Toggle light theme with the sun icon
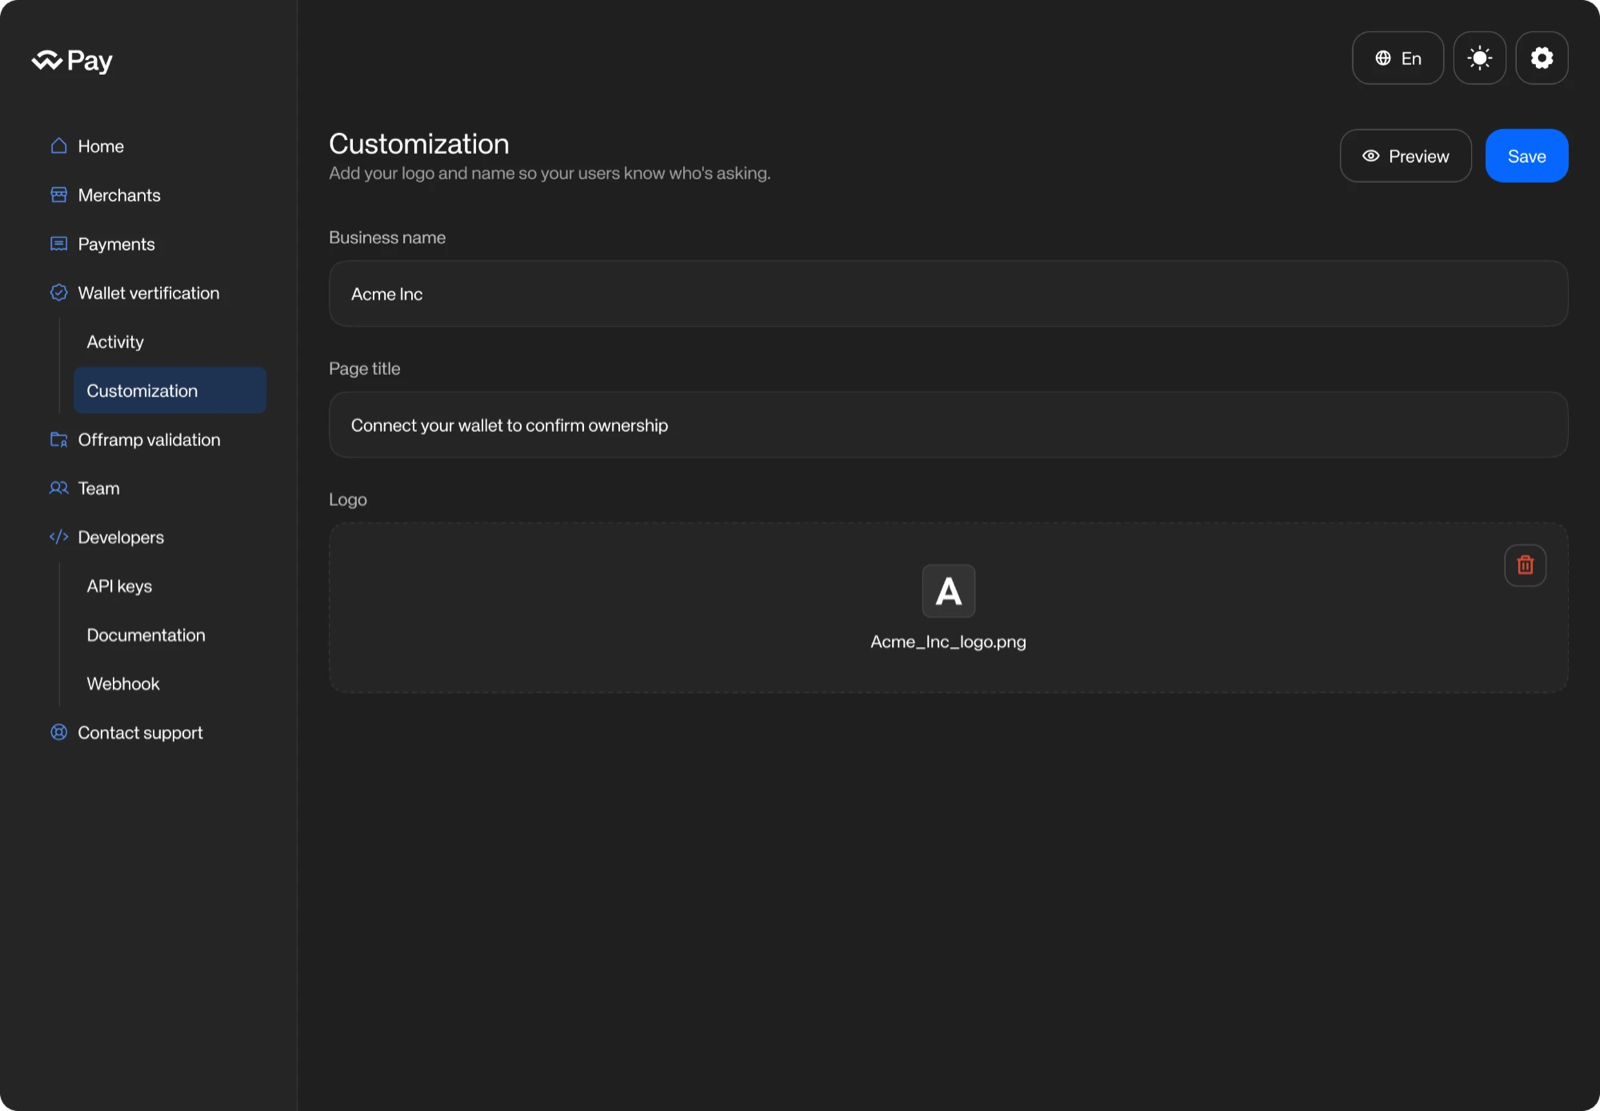 (x=1480, y=58)
